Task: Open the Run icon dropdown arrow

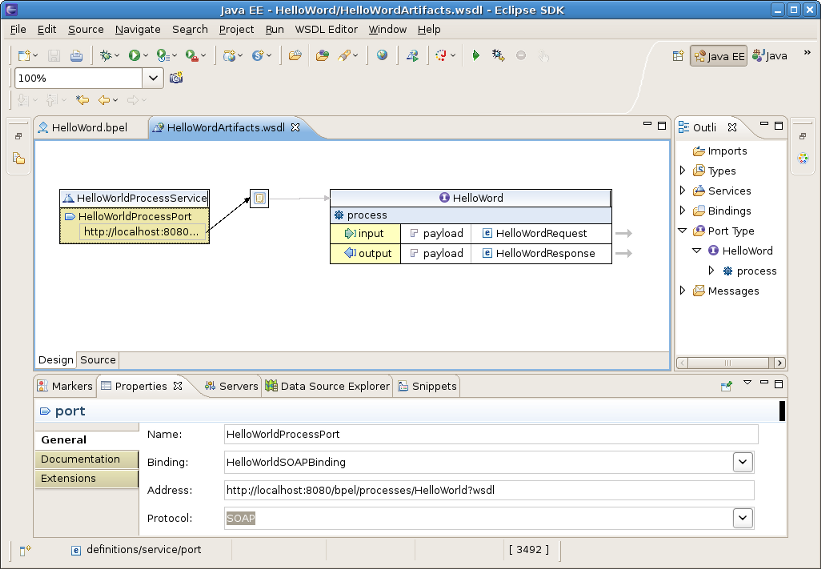Action: click(x=146, y=55)
